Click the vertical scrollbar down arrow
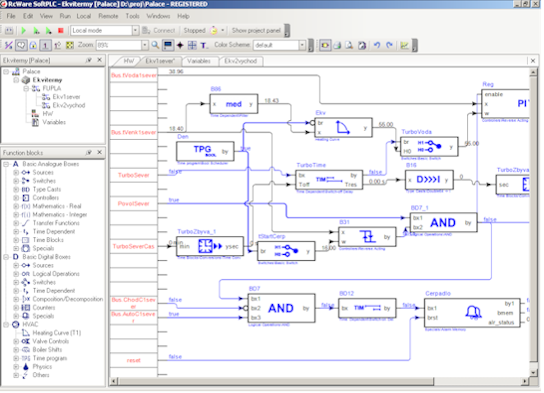This screenshot has height=393, width=544. [x=534, y=373]
